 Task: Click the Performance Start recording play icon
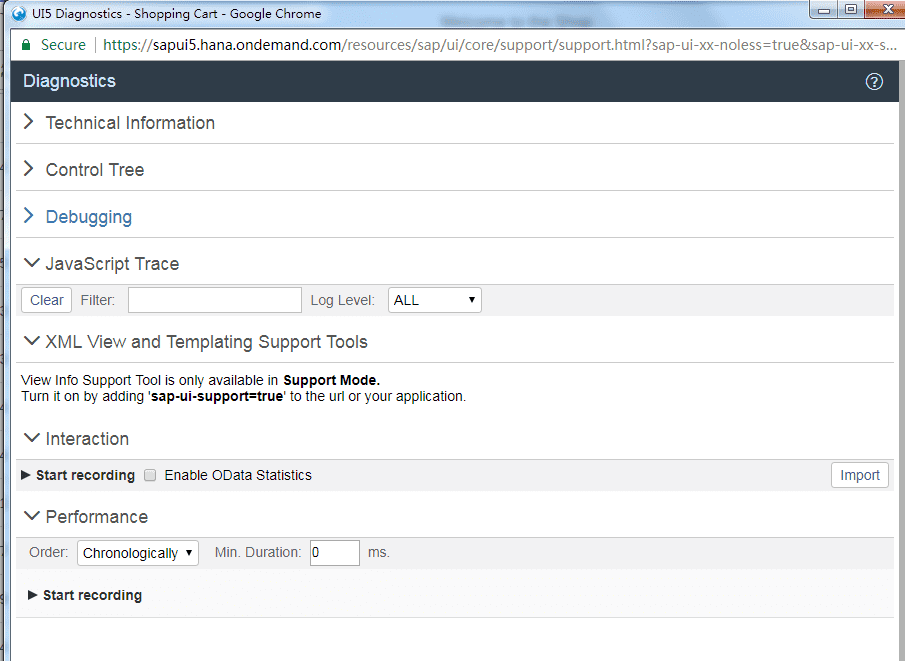pyautogui.click(x=33, y=595)
